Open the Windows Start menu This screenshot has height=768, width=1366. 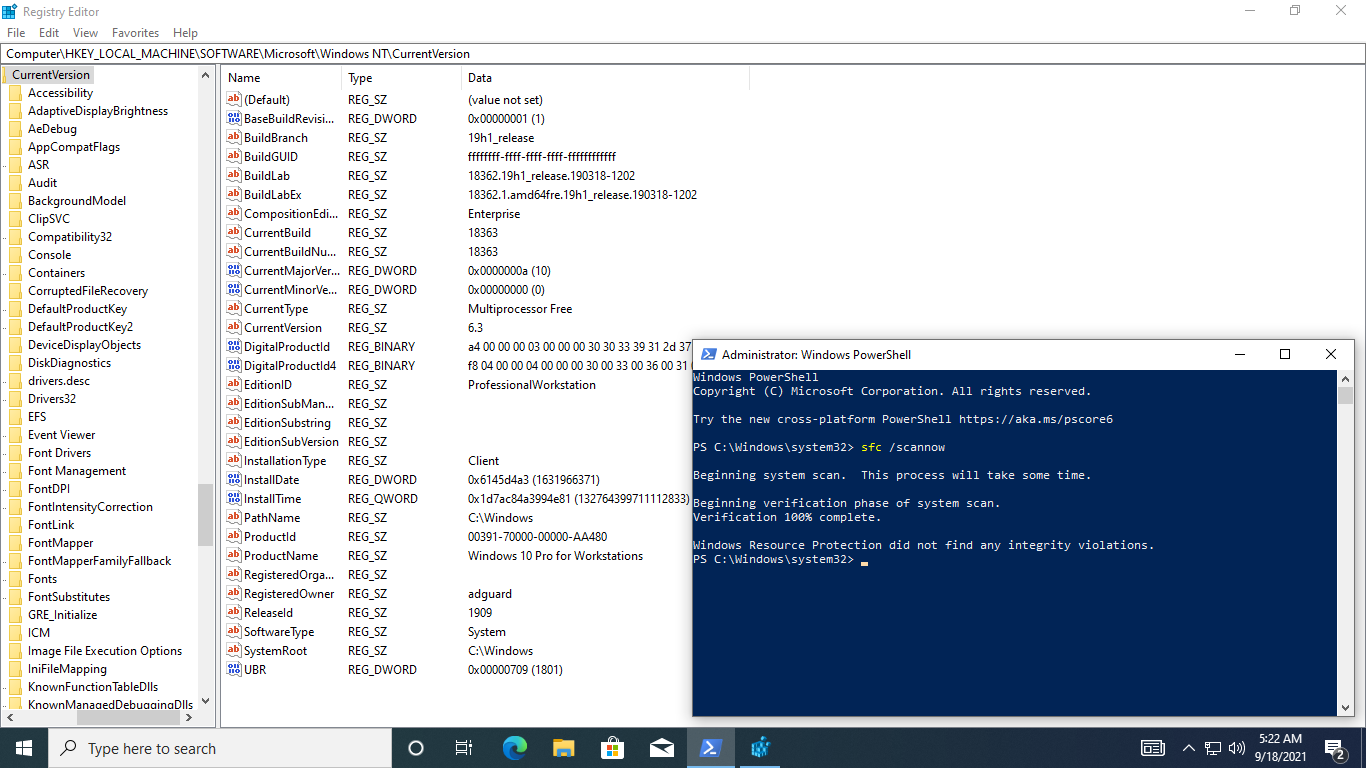tap(24, 748)
